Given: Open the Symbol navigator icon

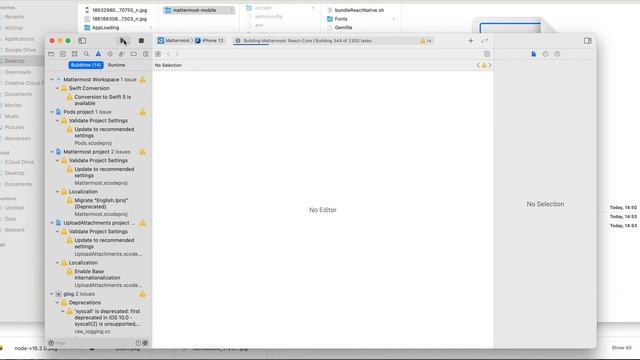Looking at the screenshot, I should (75, 54).
